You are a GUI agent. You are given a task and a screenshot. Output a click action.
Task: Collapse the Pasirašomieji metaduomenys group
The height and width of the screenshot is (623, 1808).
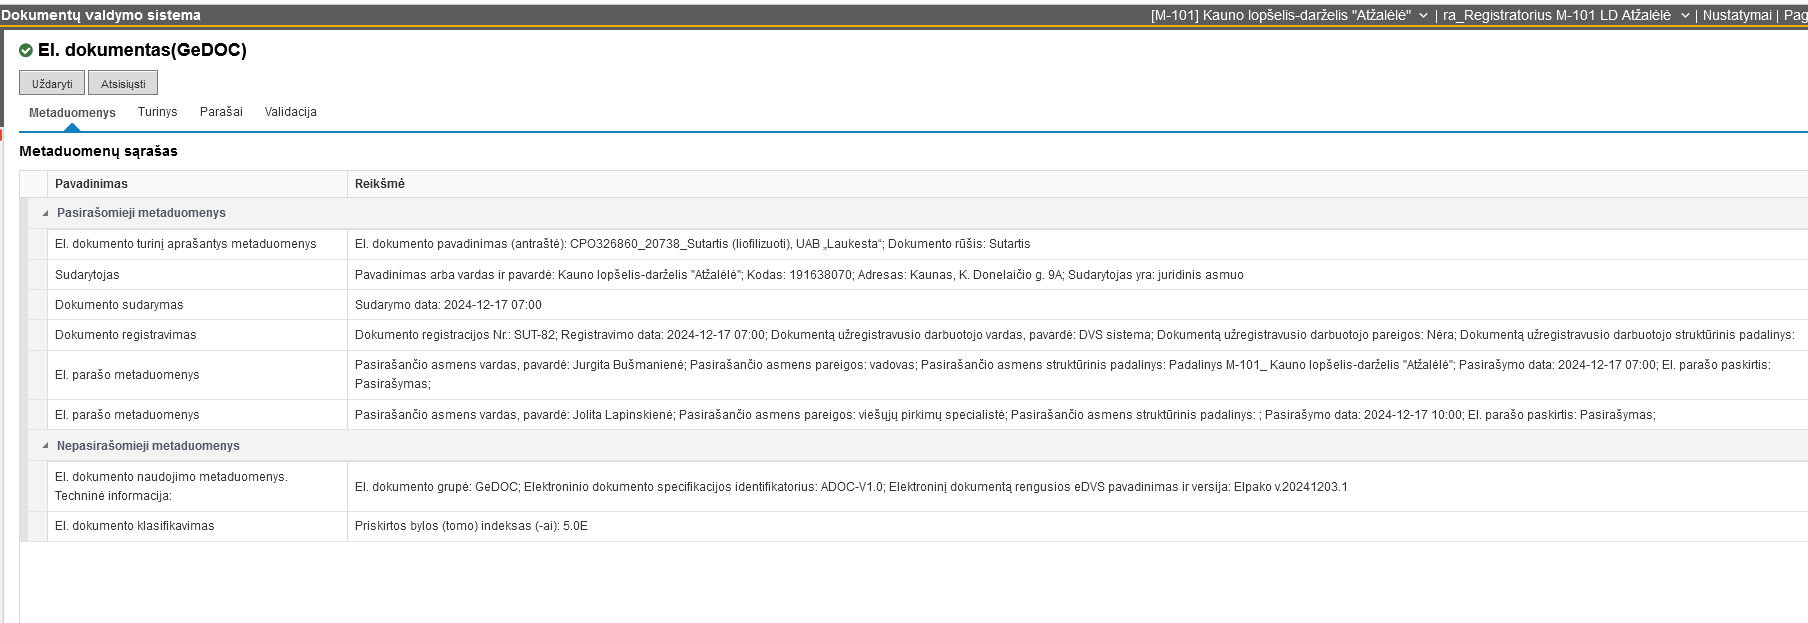(45, 213)
